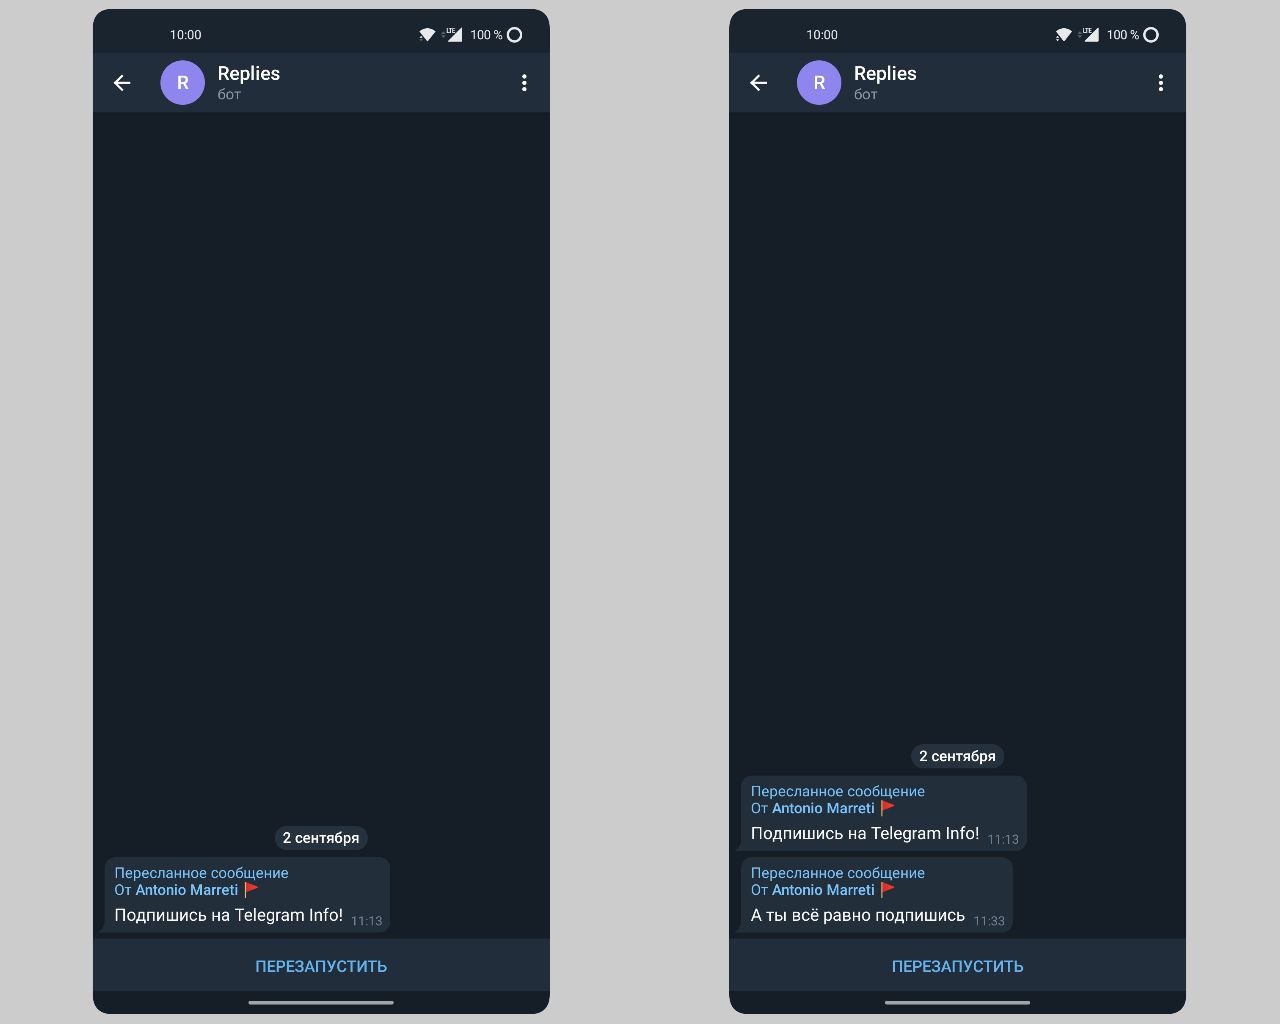Open Antonio Marreti link in right 11:13 message
The height and width of the screenshot is (1024, 1280).
pyautogui.click(x=824, y=808)
